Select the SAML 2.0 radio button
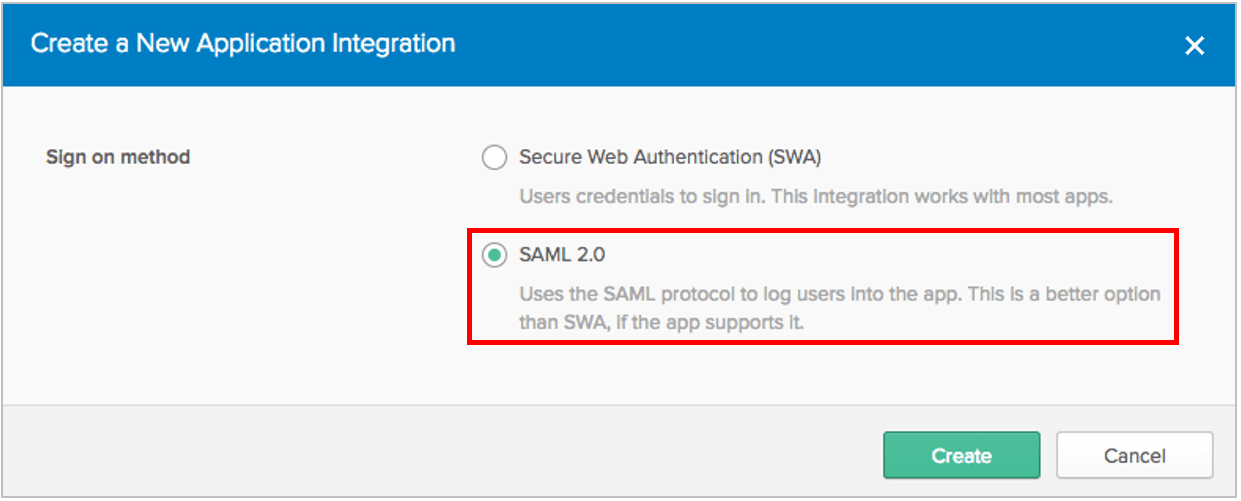The height and width of the screenshot is (501, 1241). click(x=494, y=255)
